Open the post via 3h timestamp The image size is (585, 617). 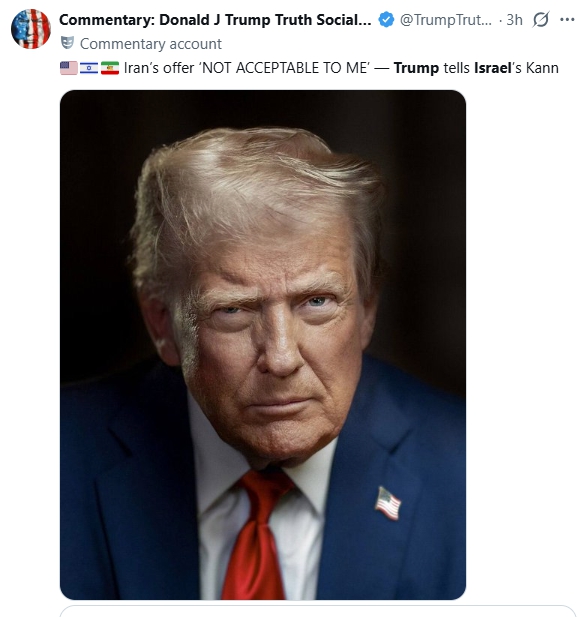[514, 20]
